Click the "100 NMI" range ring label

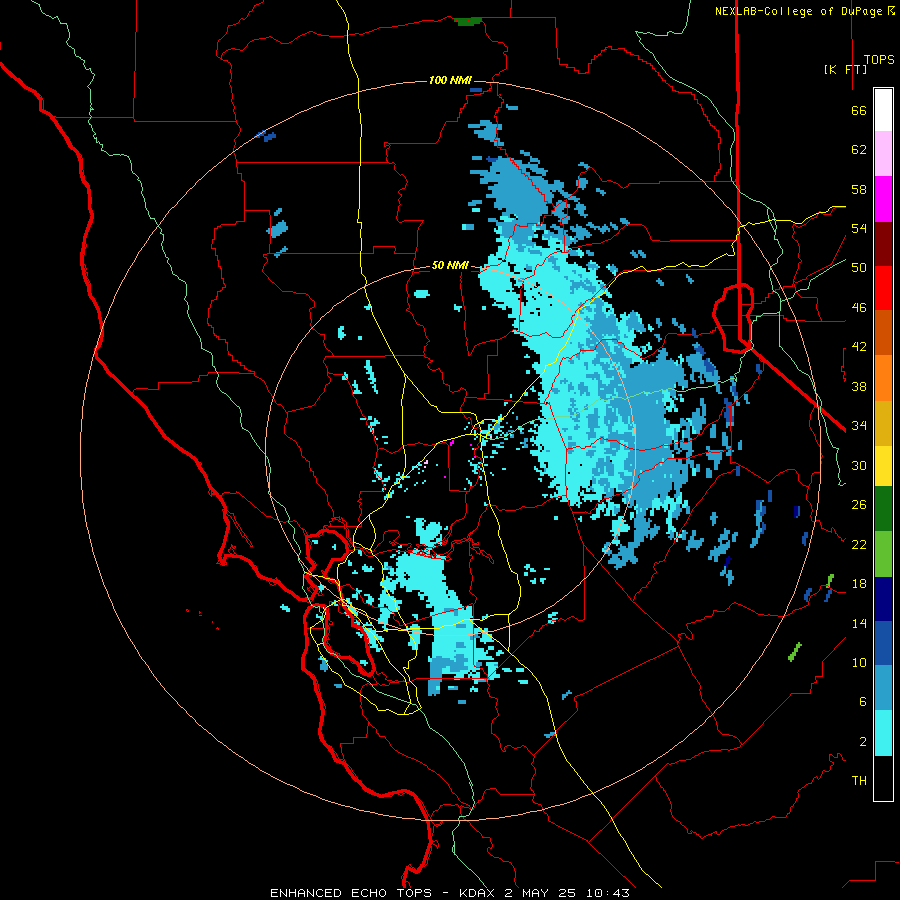point(450,80)
